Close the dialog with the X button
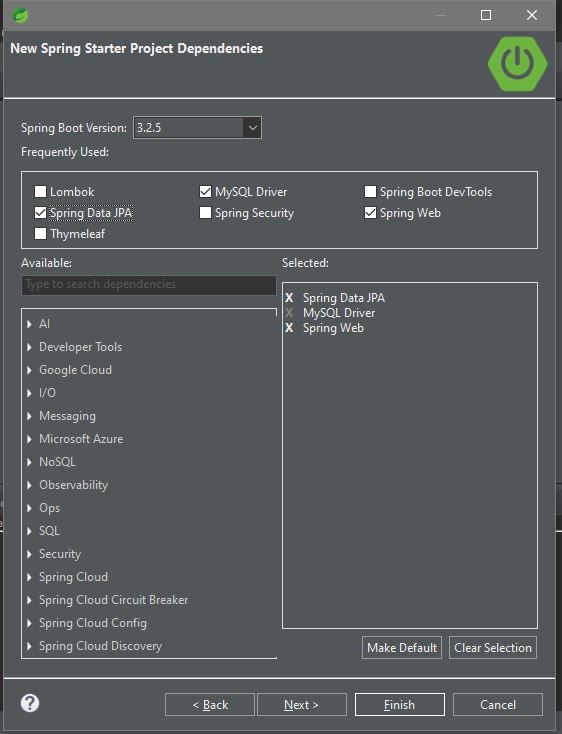 point(532,15)
